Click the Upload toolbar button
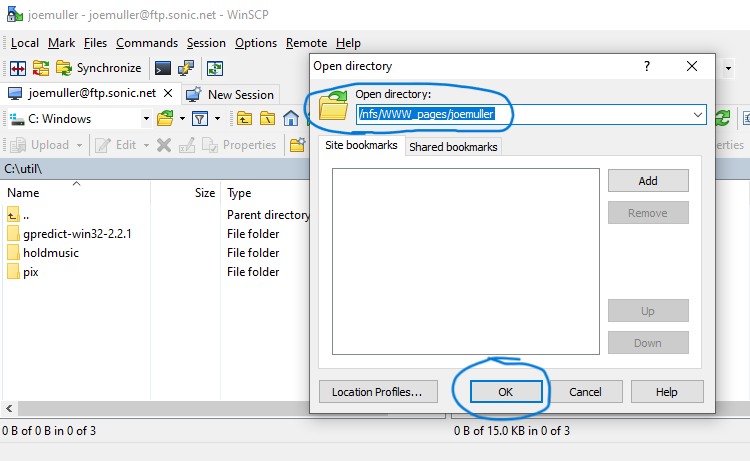 [40, 145]
